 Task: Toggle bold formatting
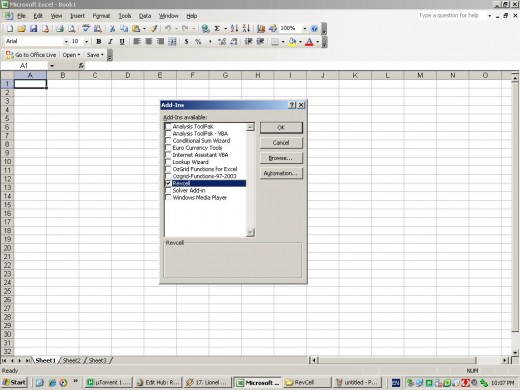99,42
